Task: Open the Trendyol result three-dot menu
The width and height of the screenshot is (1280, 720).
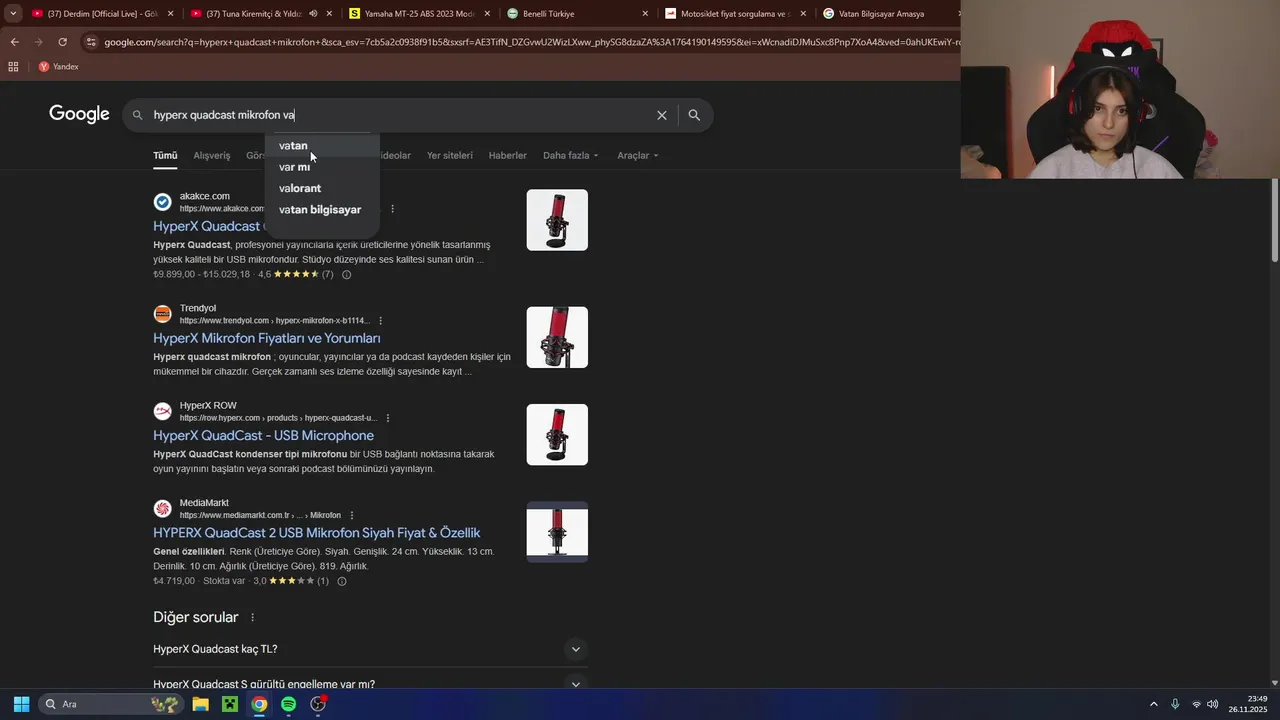Action: pyautogui.click(x=381, y=321)
